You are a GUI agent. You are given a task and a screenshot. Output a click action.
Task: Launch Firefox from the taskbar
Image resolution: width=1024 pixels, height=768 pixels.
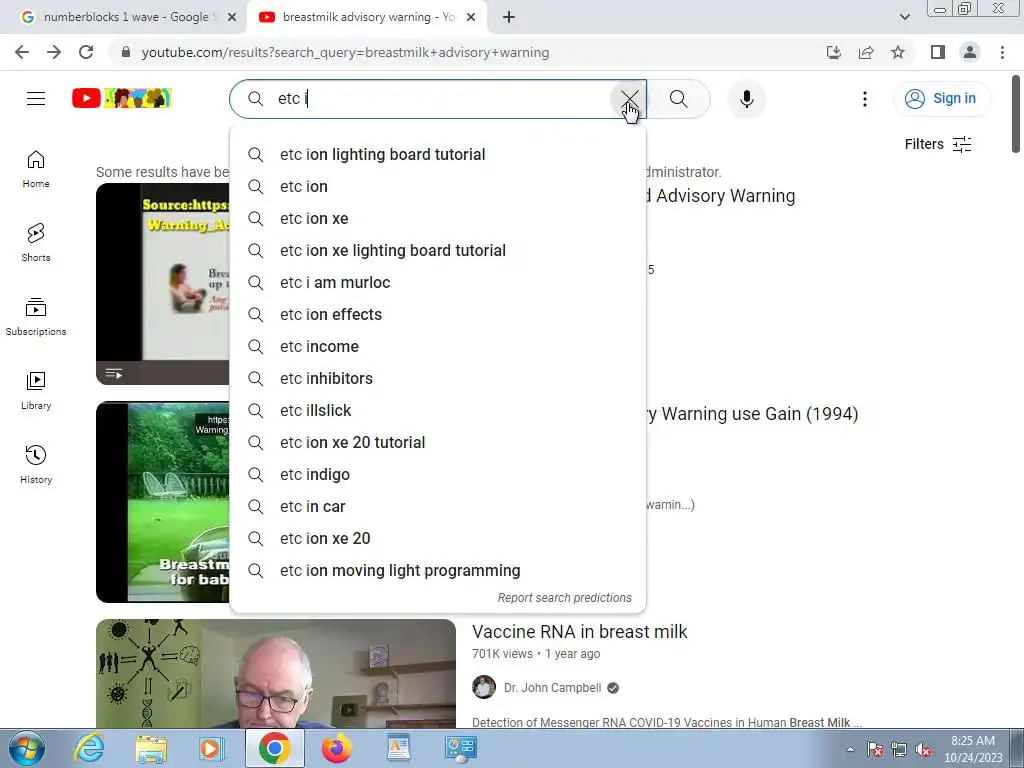[336, 748]
